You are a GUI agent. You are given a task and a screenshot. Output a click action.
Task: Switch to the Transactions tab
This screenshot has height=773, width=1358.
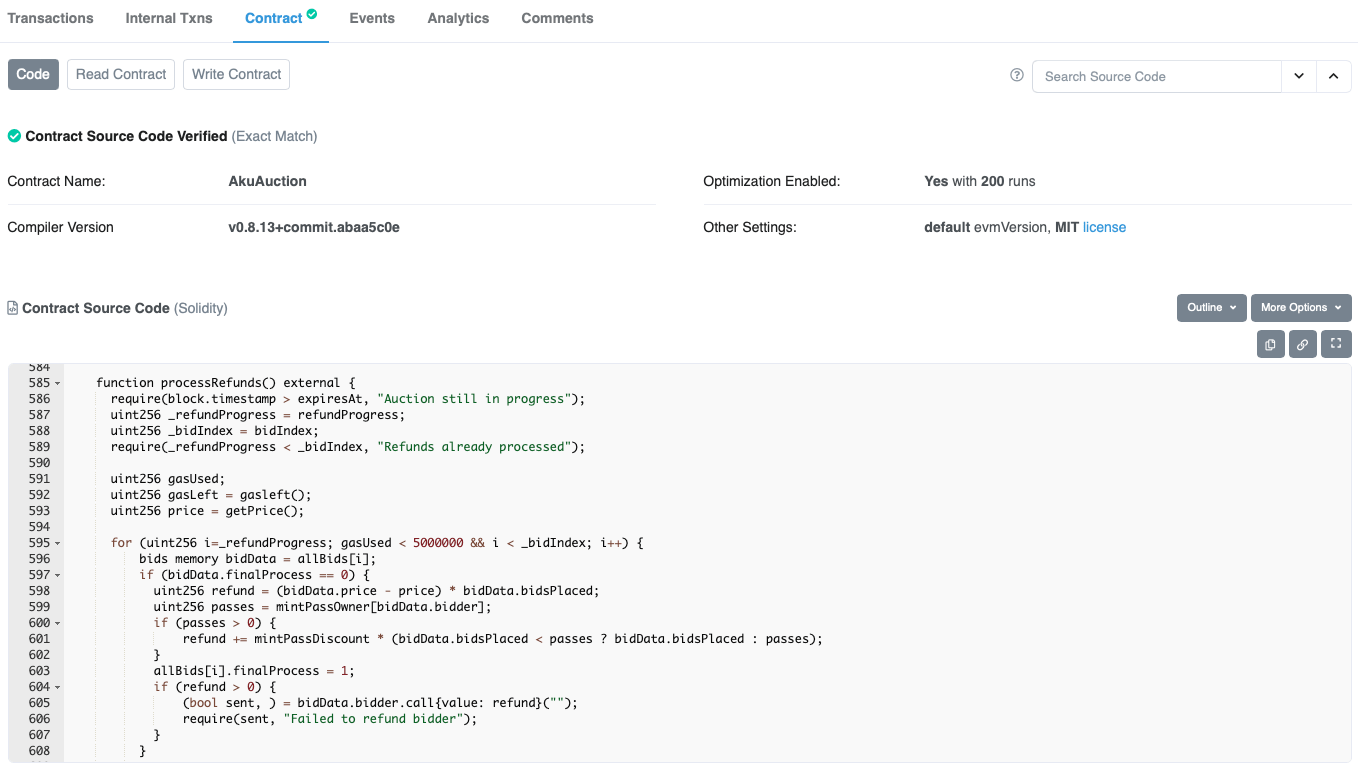click(50, 18)
